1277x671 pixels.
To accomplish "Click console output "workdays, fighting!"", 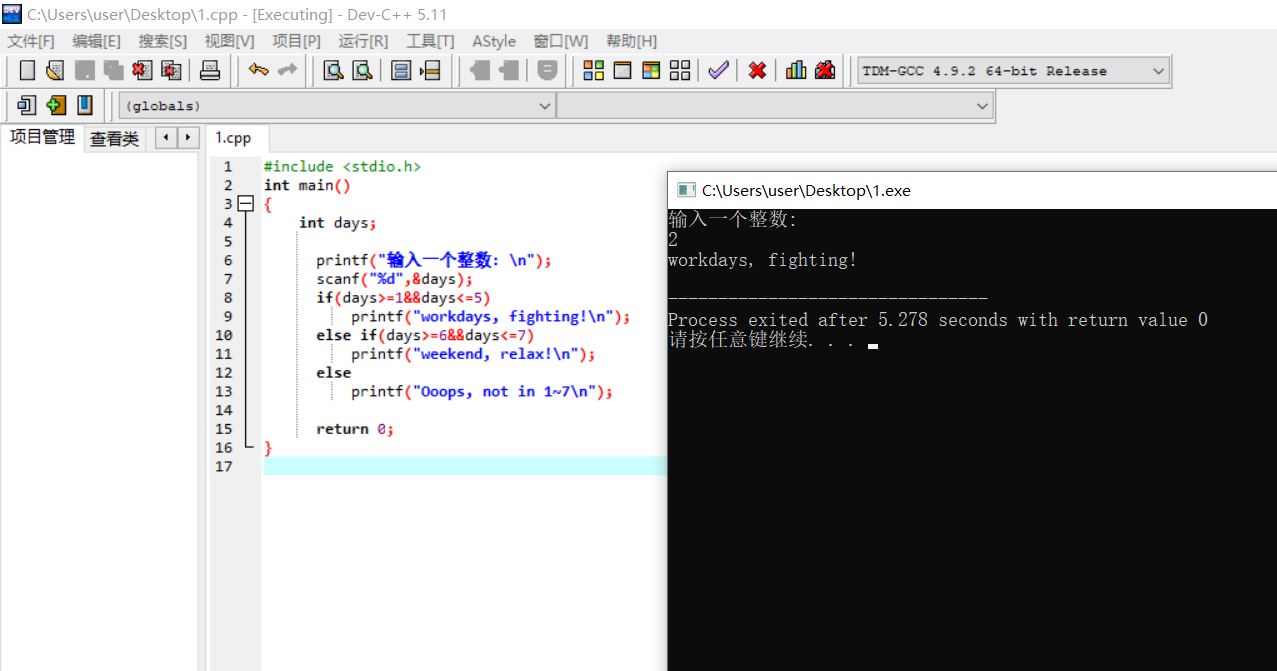I will pyautogui.click(x=762, y=260).
